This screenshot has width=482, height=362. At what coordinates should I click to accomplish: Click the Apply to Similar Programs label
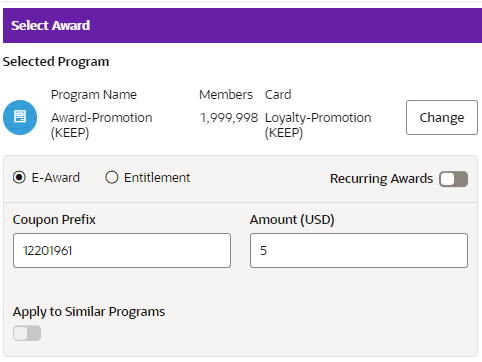(x=89, y=312)
